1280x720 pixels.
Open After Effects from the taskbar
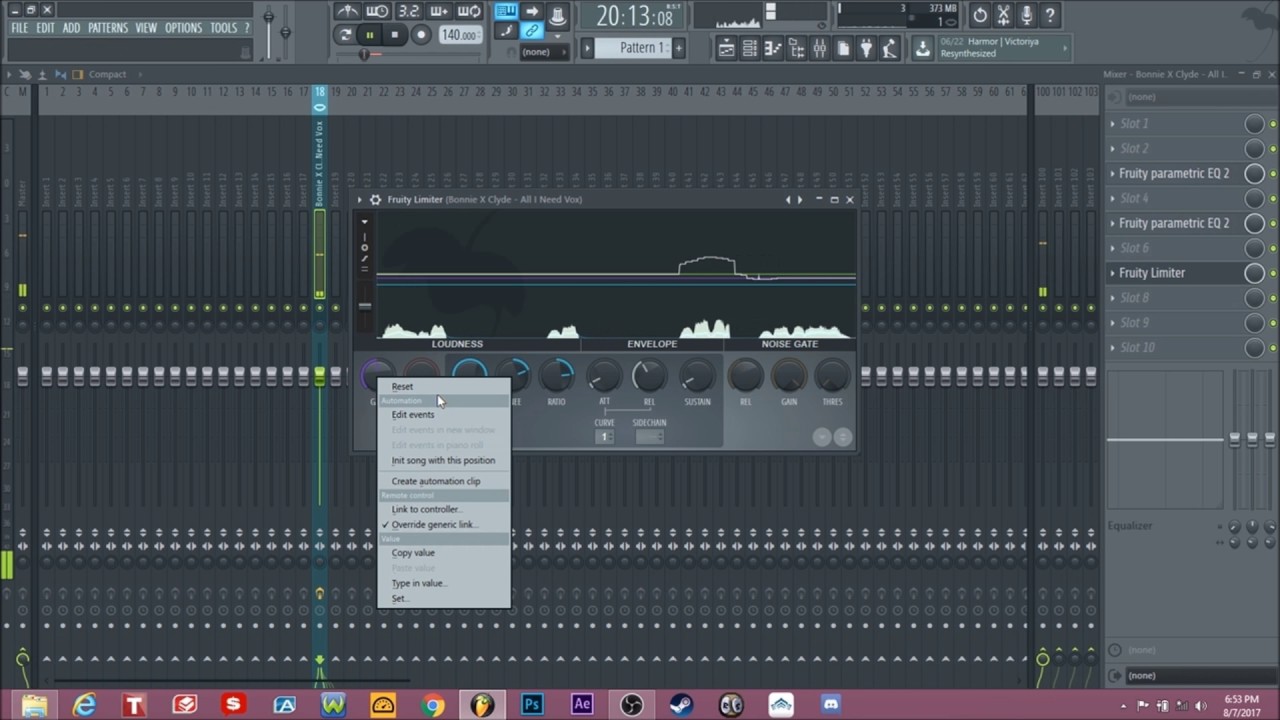click(x=582, y=705)
